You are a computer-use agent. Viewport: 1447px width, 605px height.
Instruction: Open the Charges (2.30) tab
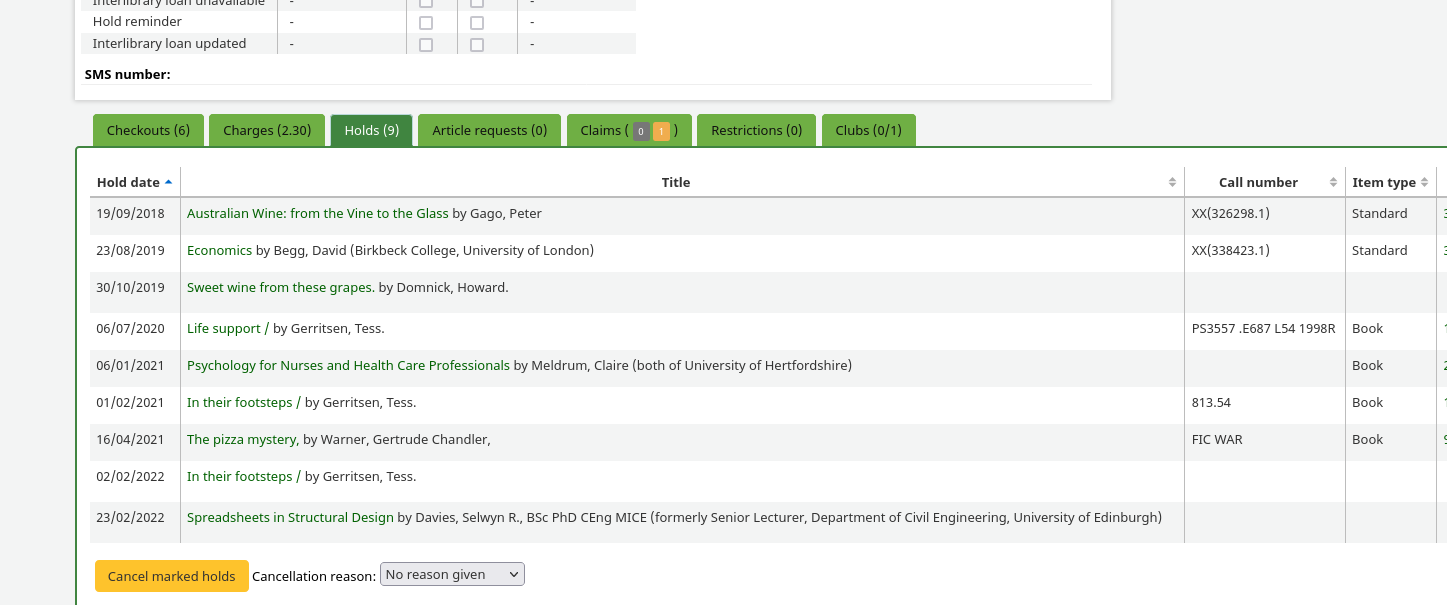coord(267,130)
